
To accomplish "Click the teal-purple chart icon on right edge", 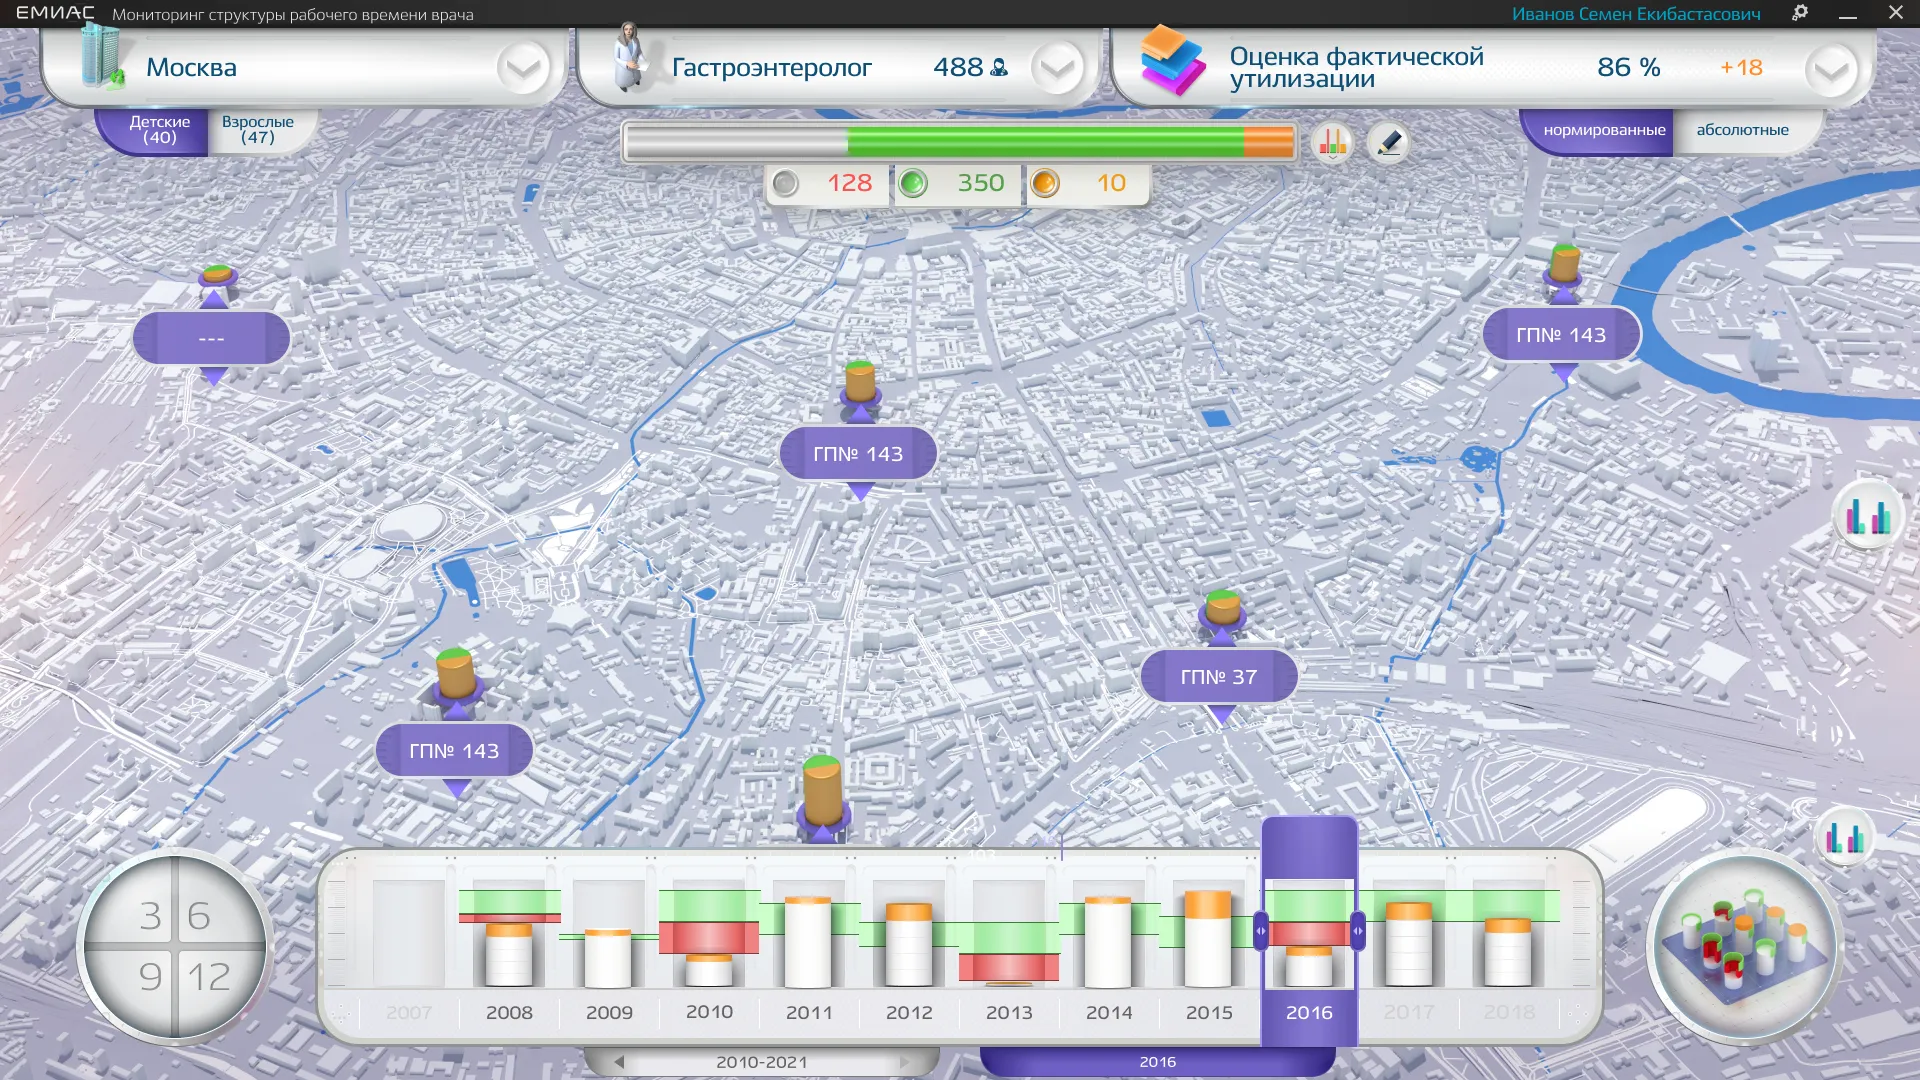I will [x=1867, y=516].
